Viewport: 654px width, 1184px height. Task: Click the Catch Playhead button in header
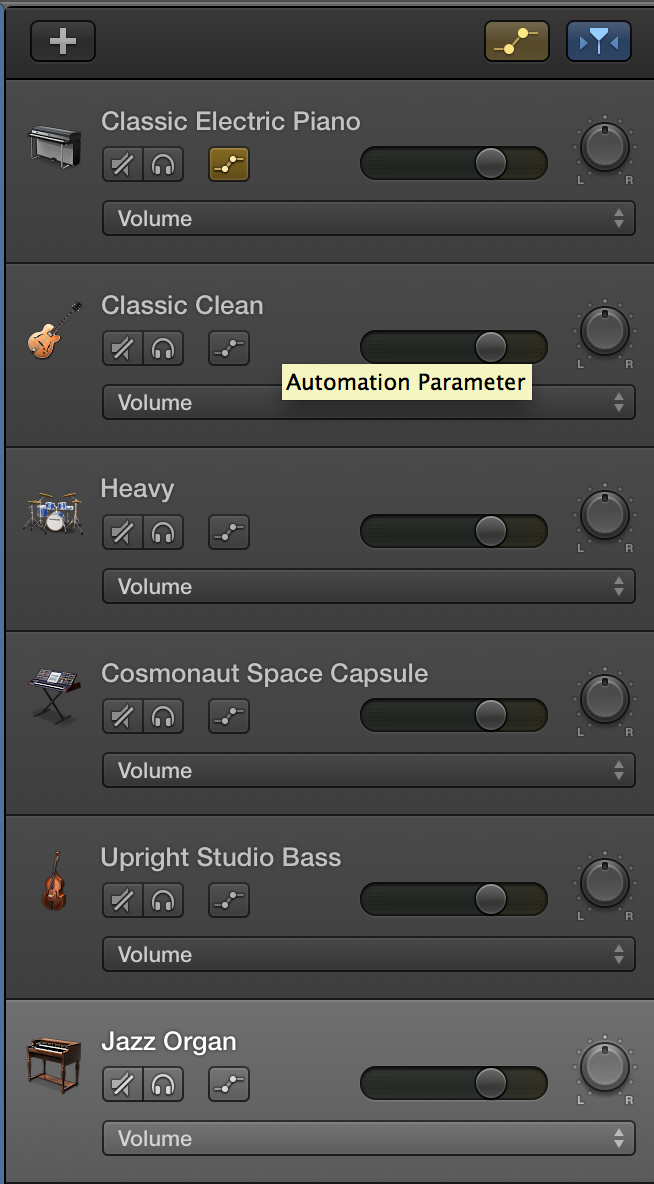point(599,41)
